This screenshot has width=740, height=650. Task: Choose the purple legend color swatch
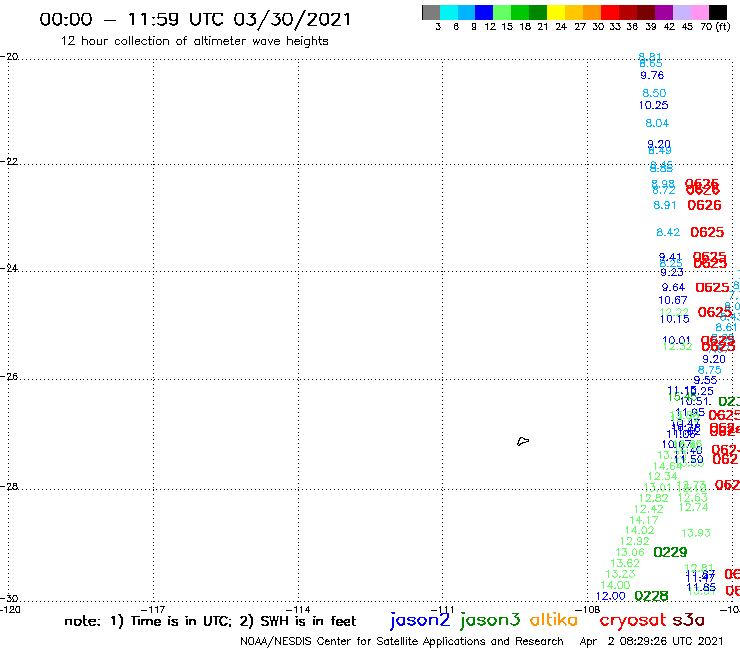664,12
